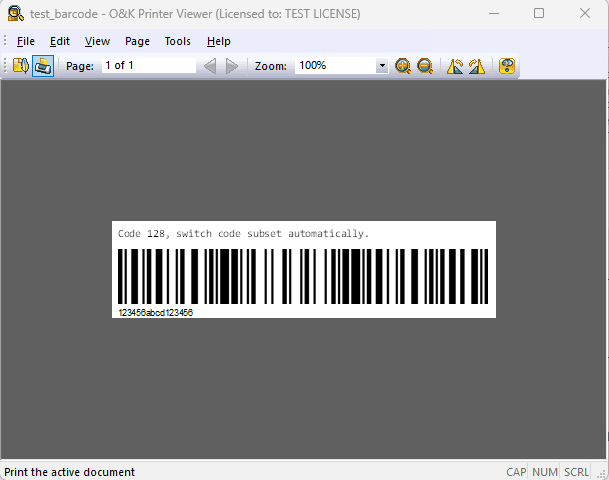609x480 pixels.
Task: Click the Open document toolbar icon
Action: pos(21,66)
